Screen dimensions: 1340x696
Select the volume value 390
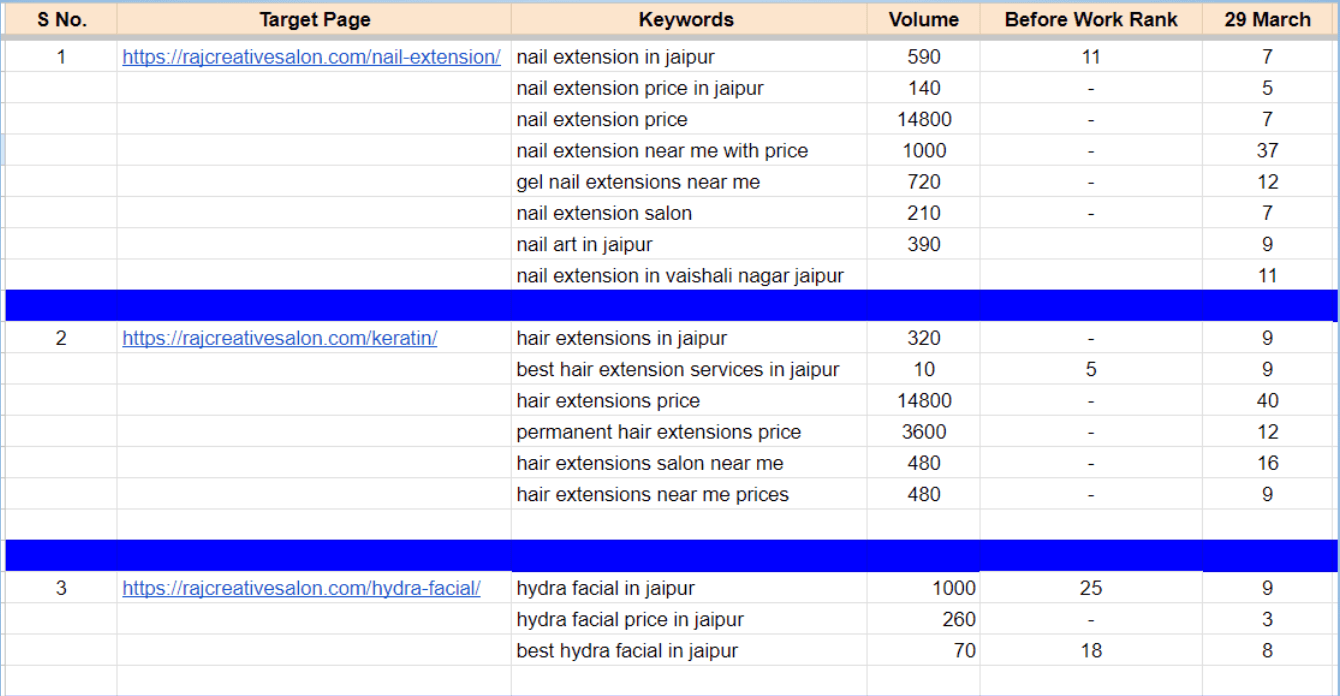coord(923,244)
